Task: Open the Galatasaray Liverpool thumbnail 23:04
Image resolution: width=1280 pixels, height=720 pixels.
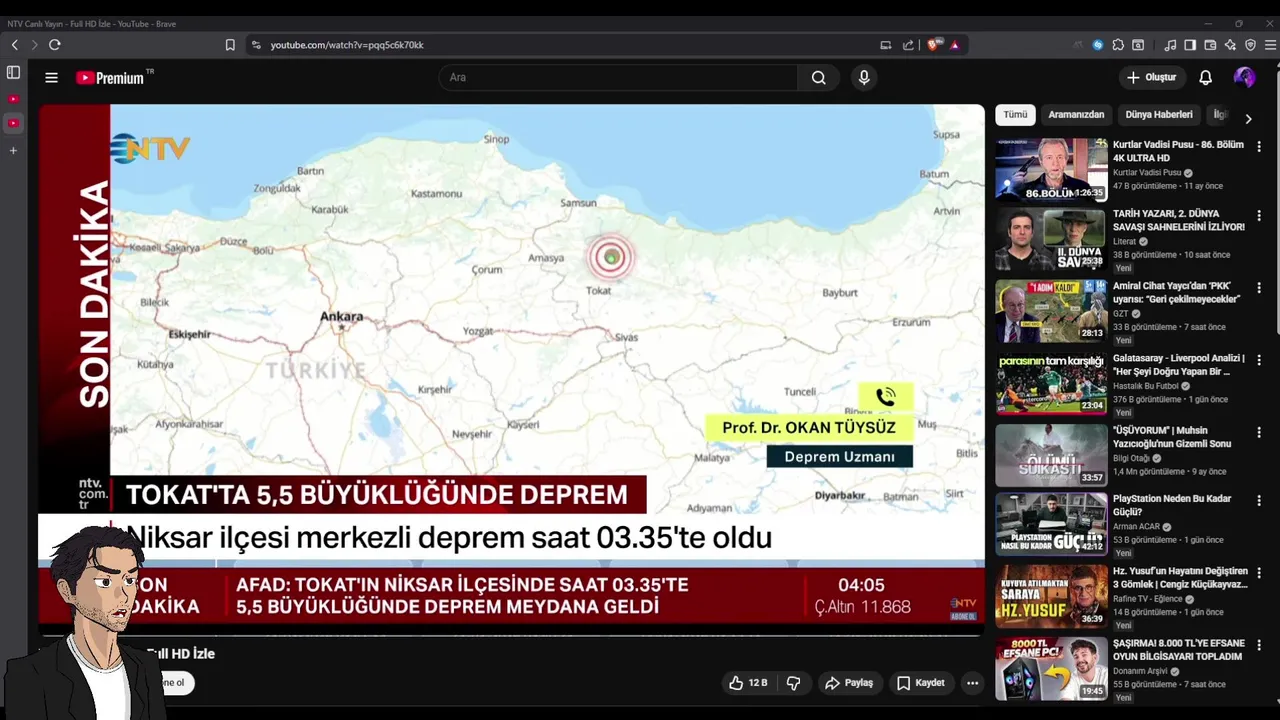Action: pos(1051,383)
